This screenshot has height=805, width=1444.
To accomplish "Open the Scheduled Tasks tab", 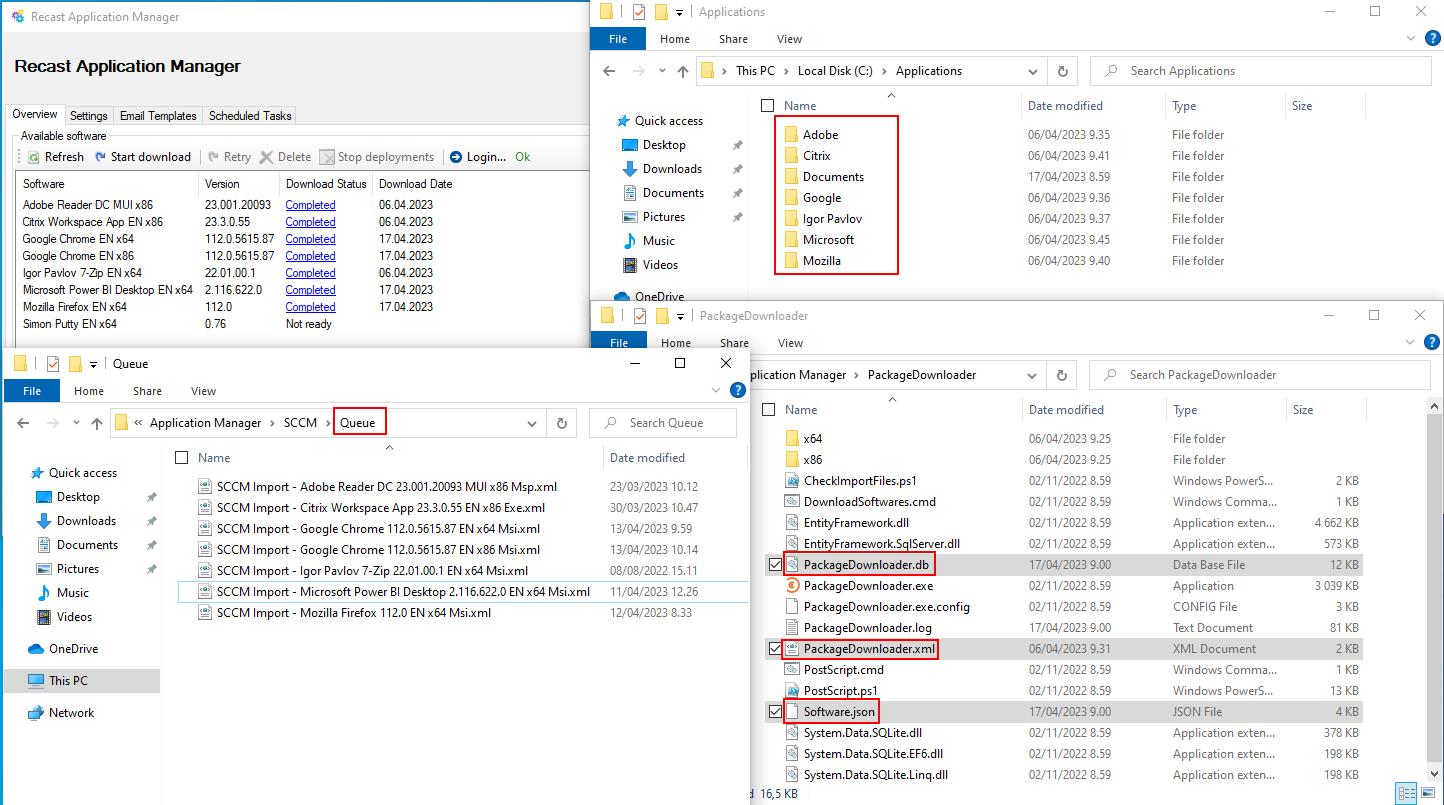I will (x=250, y=116).
